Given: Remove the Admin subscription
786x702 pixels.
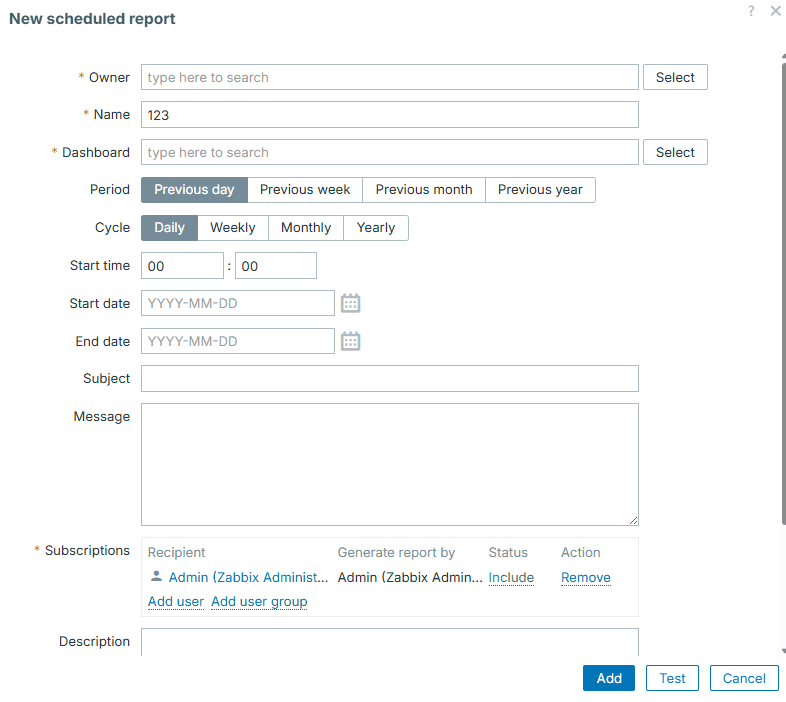Looking at the screenshot, I should click(586, 577).
